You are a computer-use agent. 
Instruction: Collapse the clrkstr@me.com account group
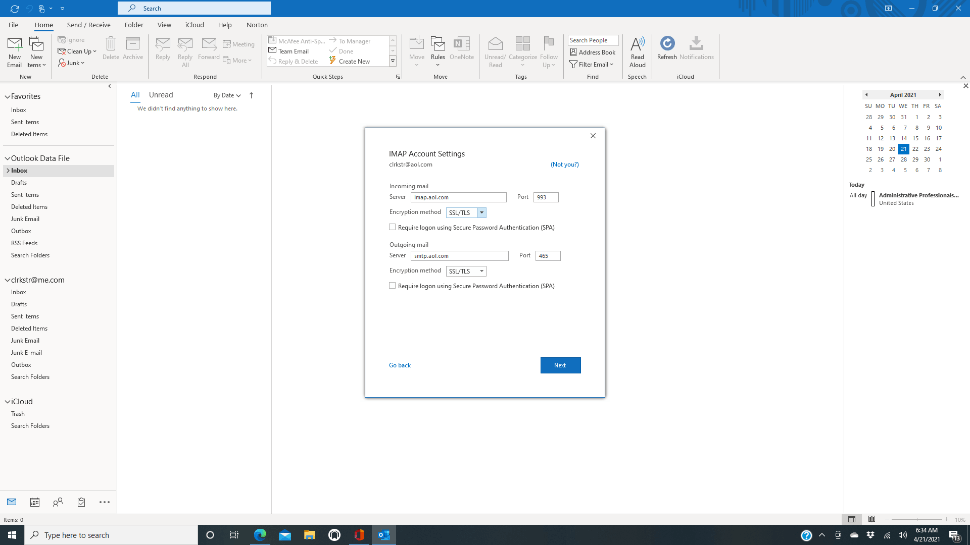tap(7, 280)
